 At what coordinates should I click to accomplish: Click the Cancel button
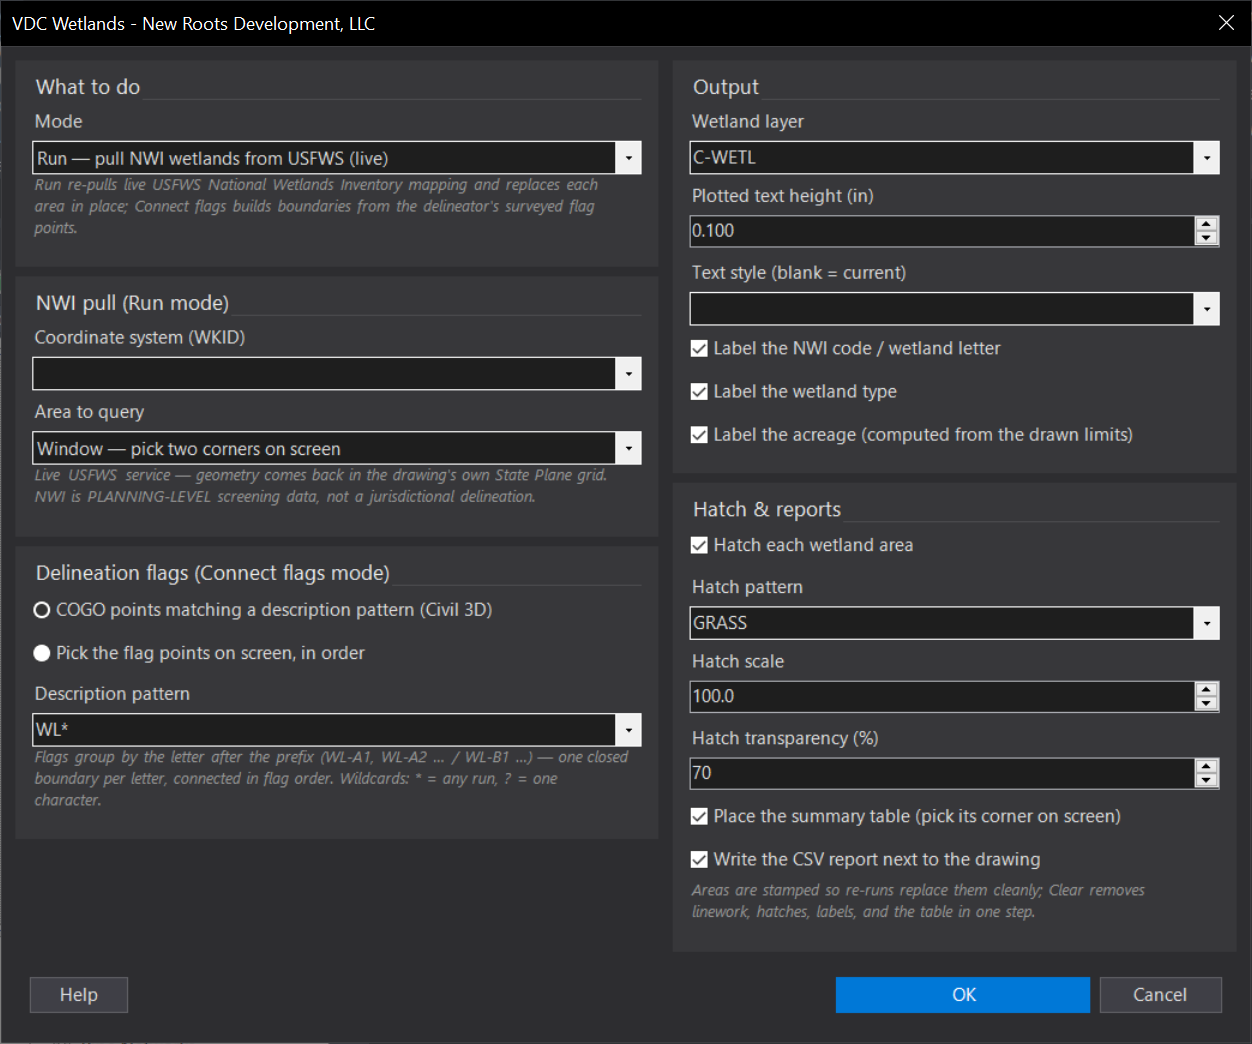tap(1160, 995)
